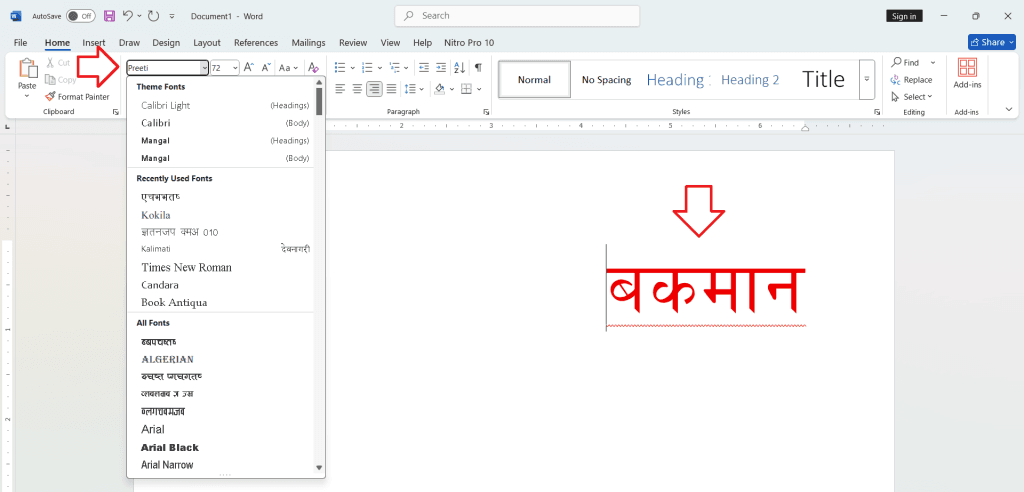Switch to the Review tab
The image size is (1024, 492).
tap(353, 42)
